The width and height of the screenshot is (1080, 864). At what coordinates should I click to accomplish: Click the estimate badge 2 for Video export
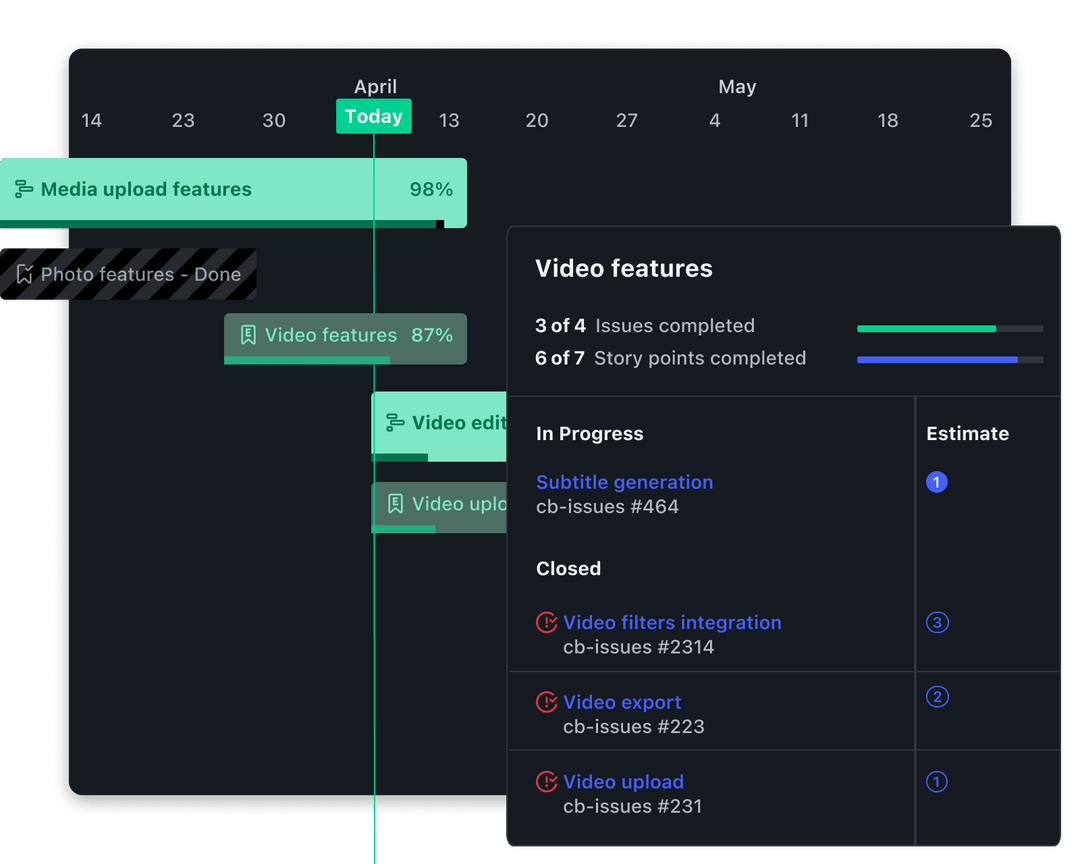[937, 697]
